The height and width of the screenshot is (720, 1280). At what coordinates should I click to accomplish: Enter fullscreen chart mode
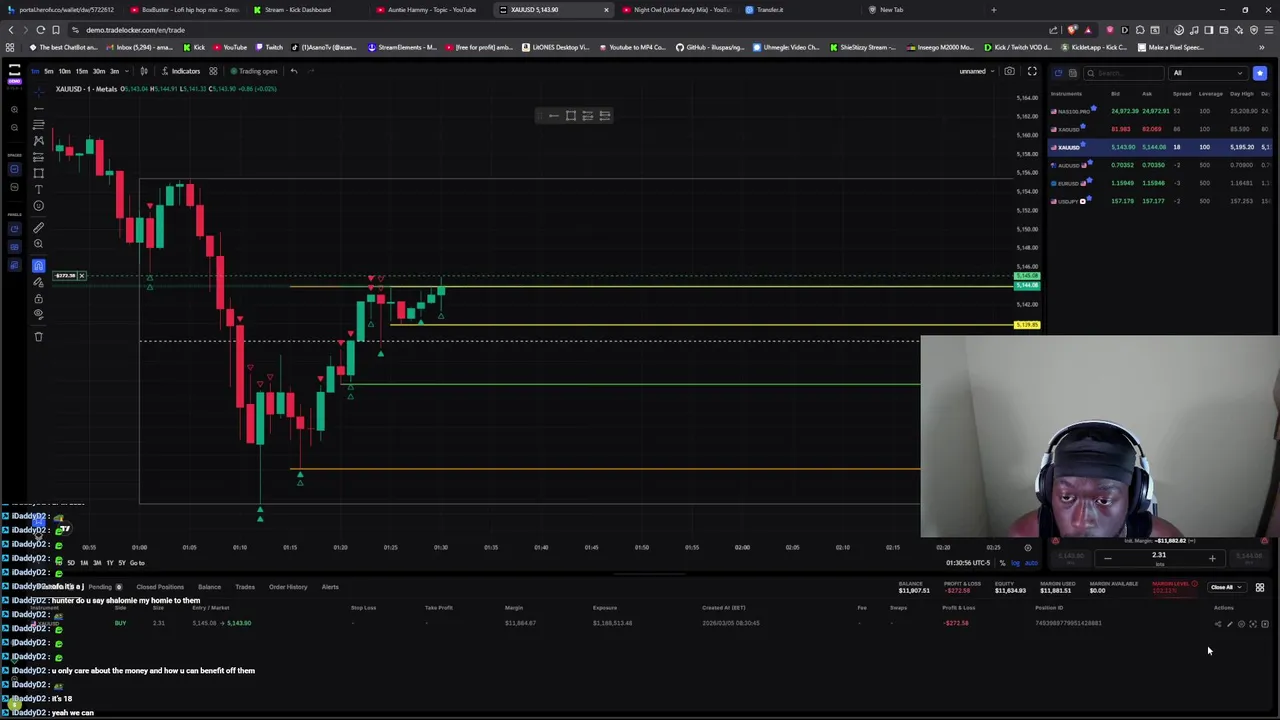point(1032,71)
